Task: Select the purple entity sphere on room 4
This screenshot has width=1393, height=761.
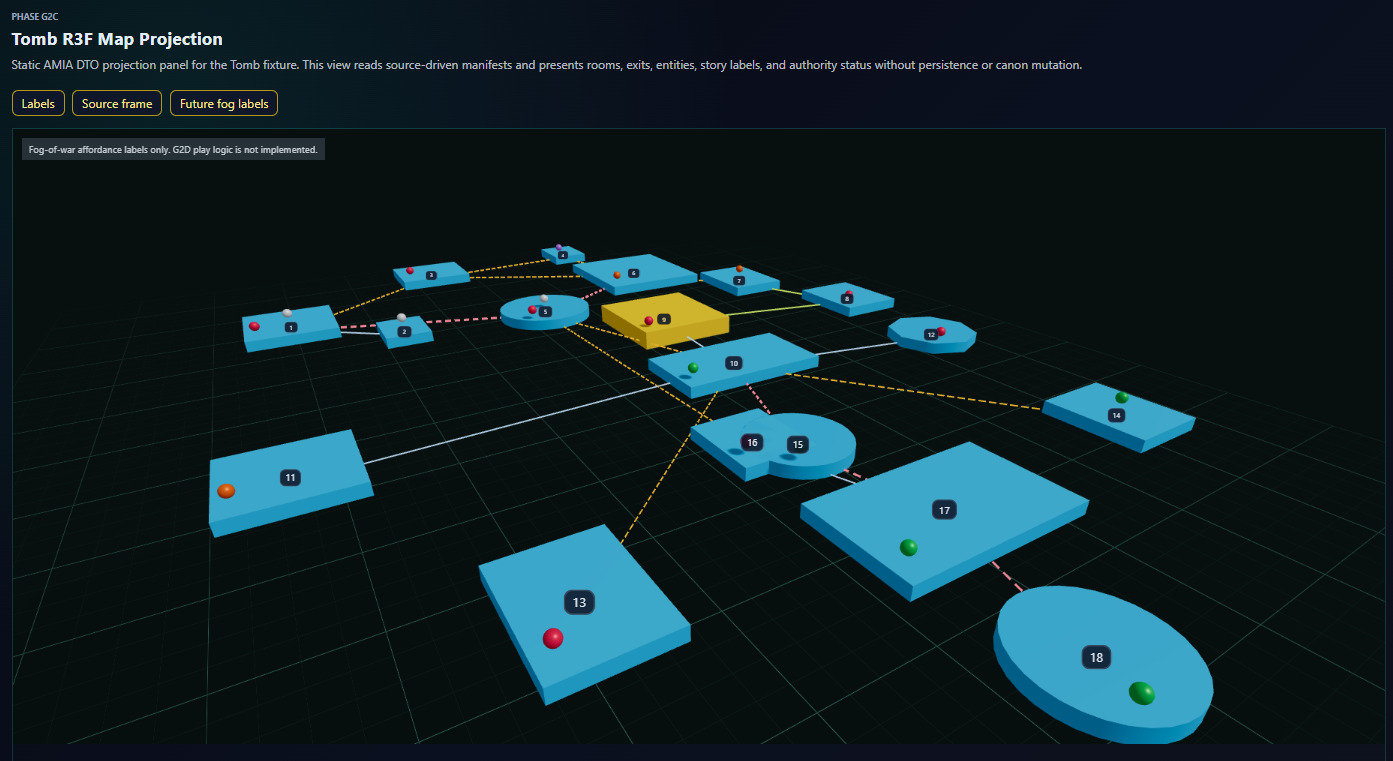Action: (559, 247)
